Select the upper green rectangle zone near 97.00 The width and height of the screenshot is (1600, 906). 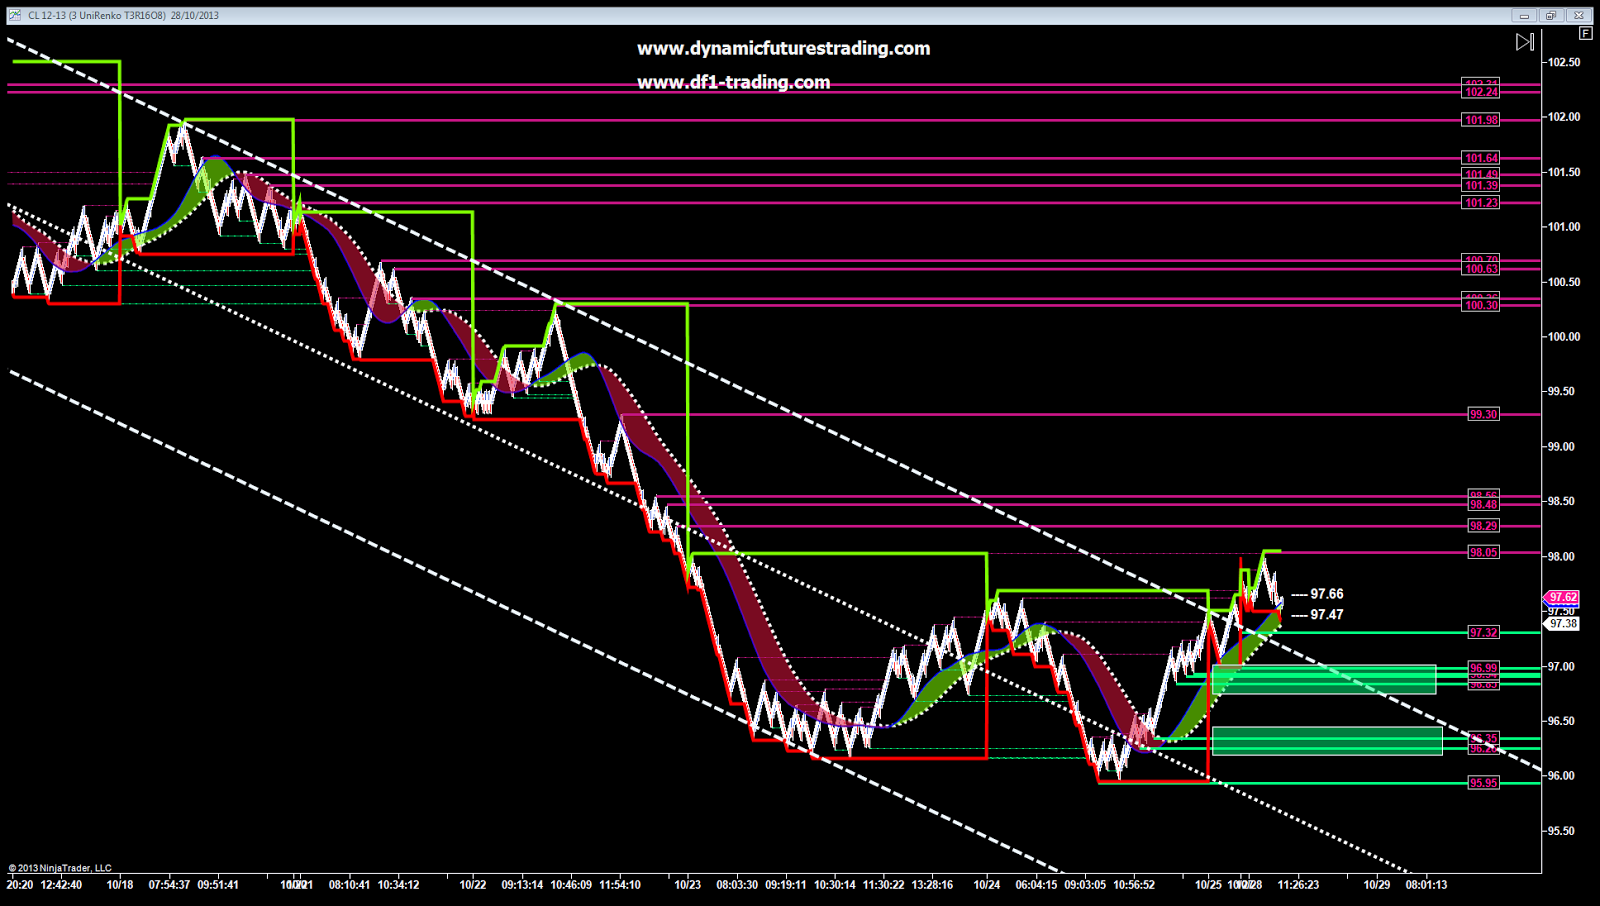[x=1323, y=679]
